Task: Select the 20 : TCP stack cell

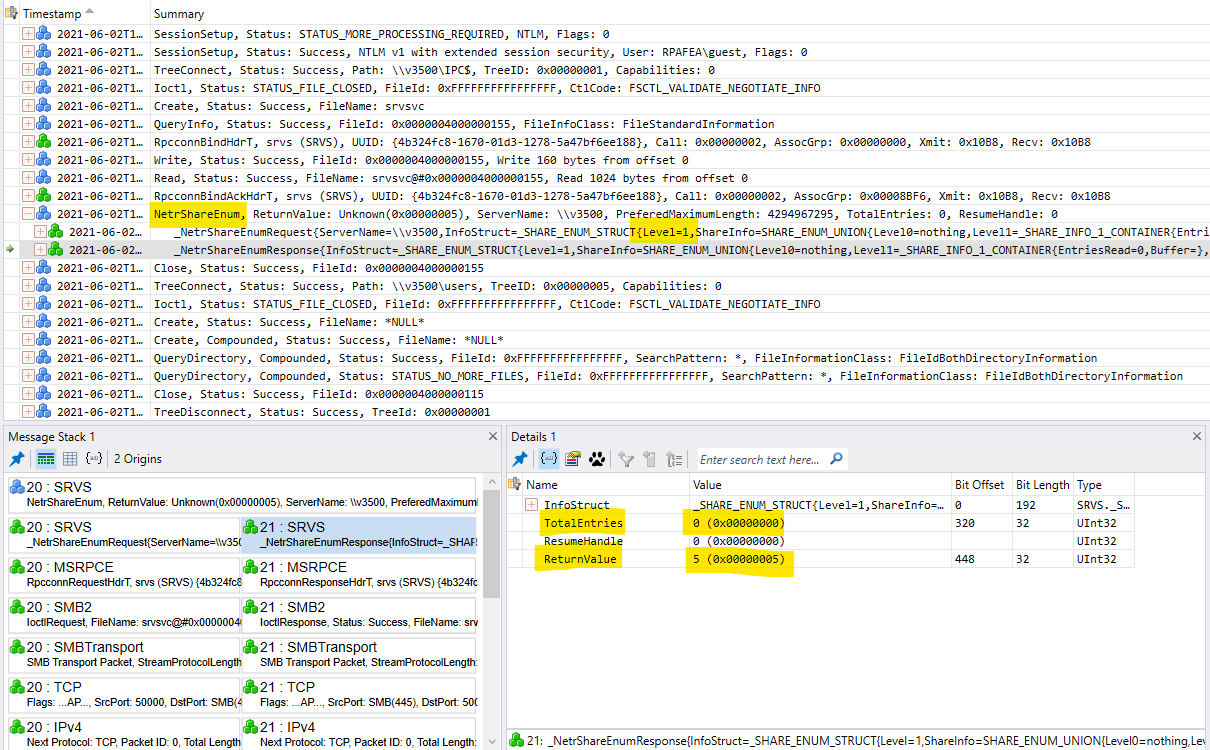Action: pyautogui.click(x=122, y=694)
